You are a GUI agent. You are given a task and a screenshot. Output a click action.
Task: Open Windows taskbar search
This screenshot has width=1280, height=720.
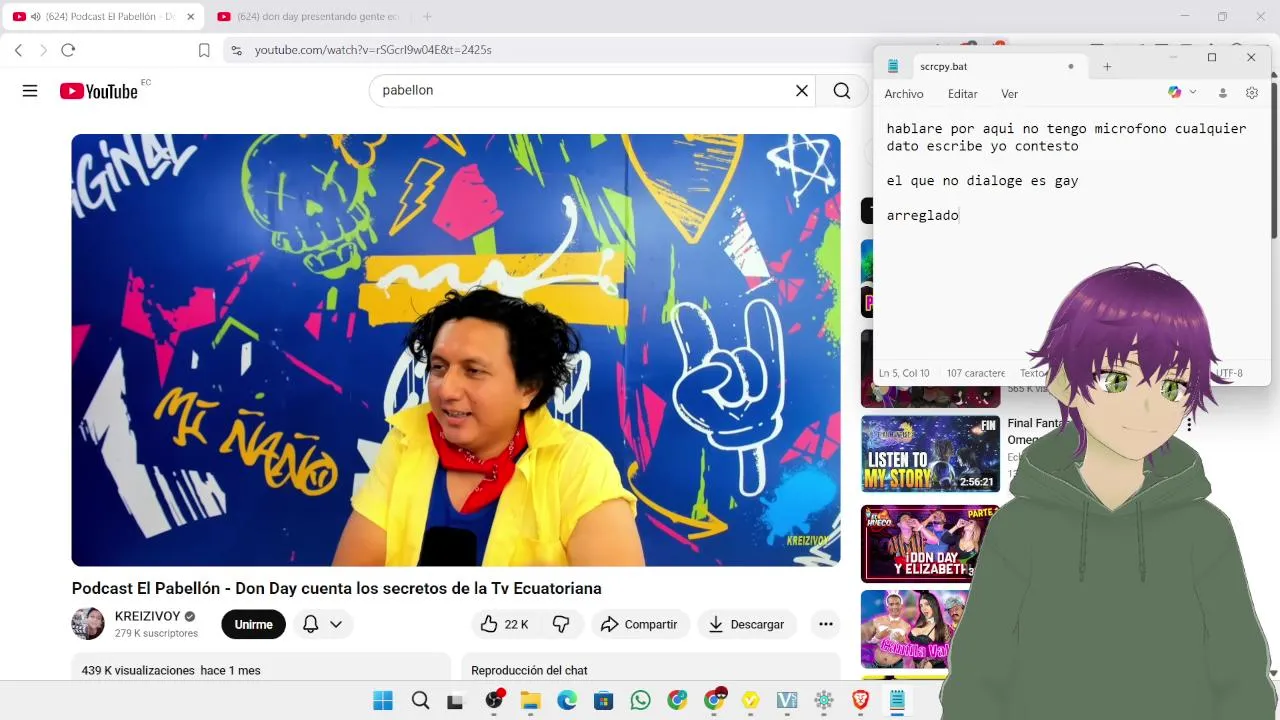tap(421, 701)
